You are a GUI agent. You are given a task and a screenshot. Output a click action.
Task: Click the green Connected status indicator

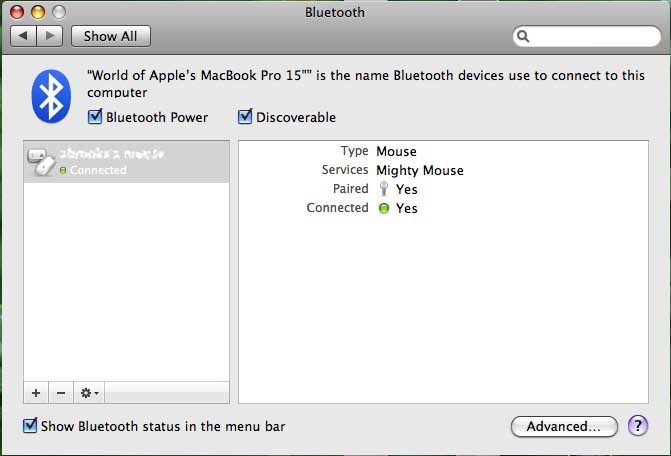(384, 208)
